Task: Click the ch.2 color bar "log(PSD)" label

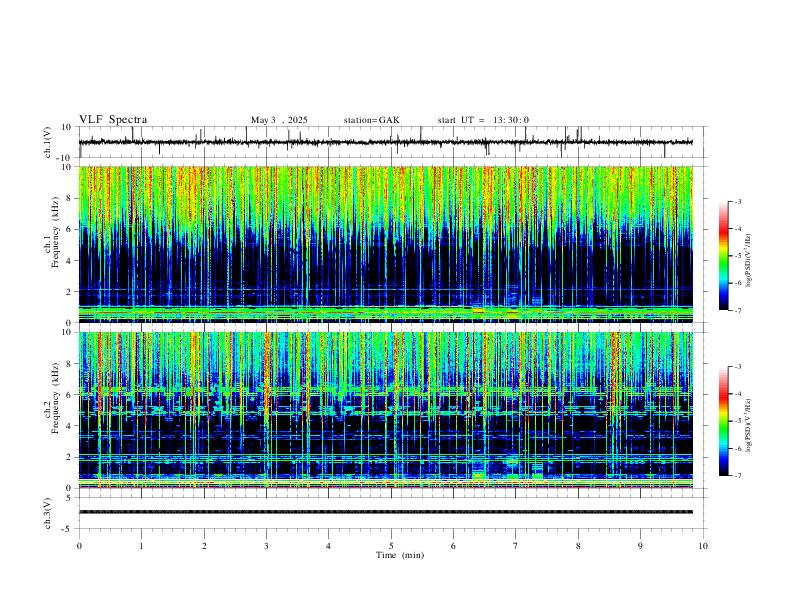Action: pyautogui.click(x=749, y=426)
